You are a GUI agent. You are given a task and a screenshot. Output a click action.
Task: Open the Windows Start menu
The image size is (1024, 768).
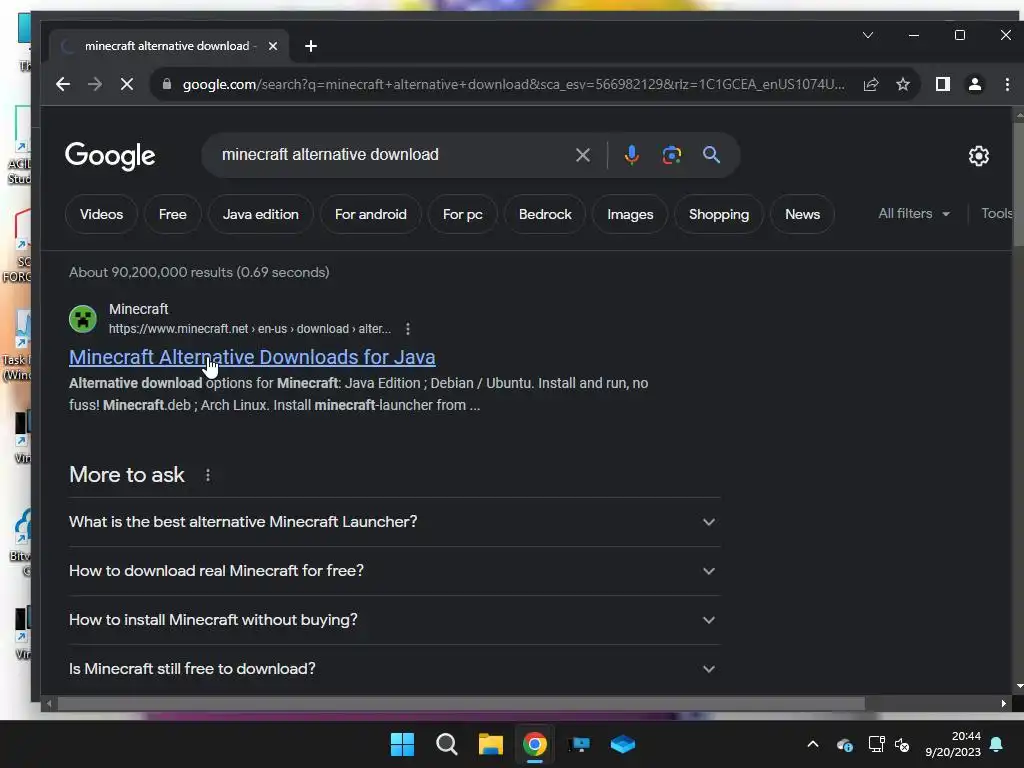click(402, 744)
